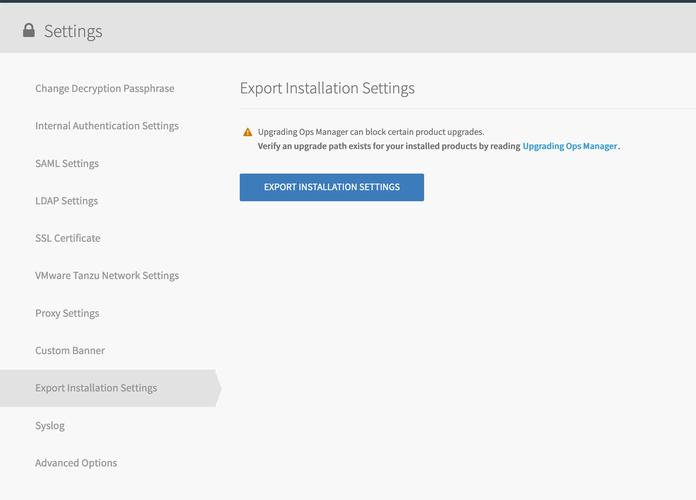Click the Export Installation Settings page heading
This screenshot has width=696, height=500.
coord(327,88)
